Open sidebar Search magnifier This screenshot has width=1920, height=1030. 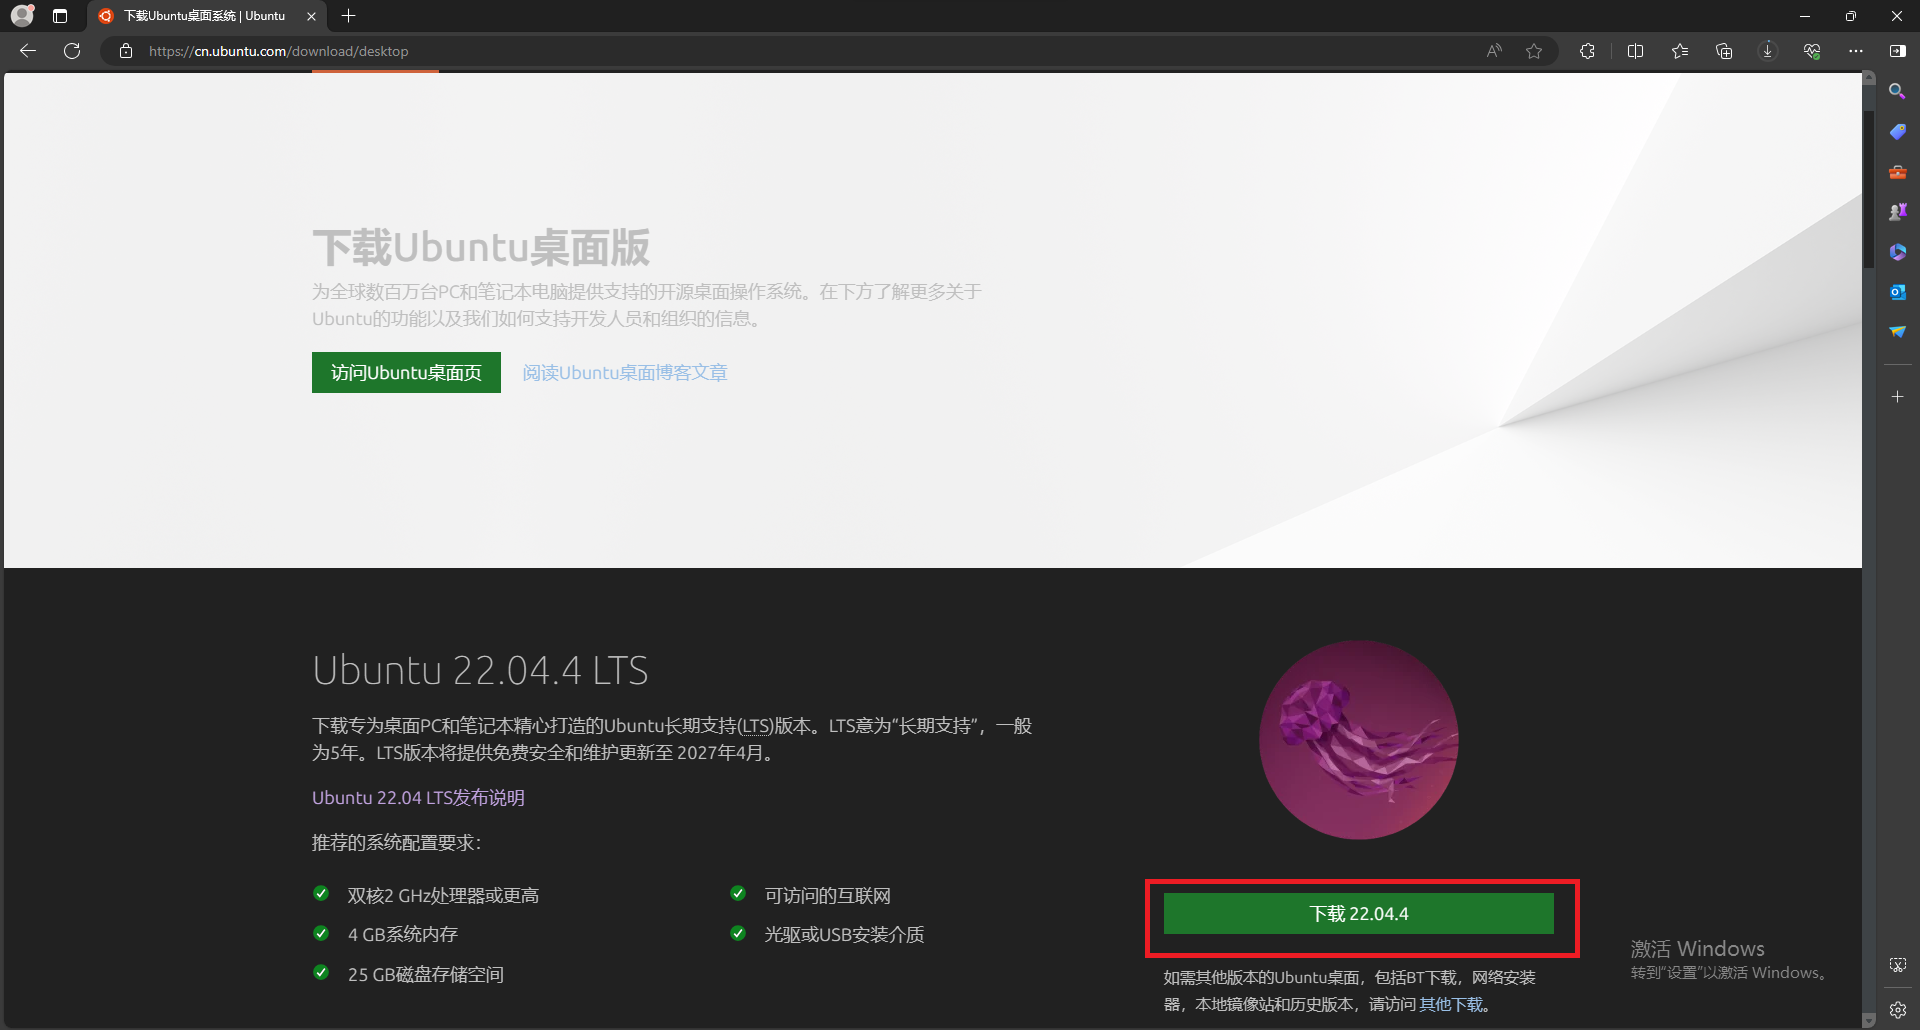click(x=1897, y=91)
